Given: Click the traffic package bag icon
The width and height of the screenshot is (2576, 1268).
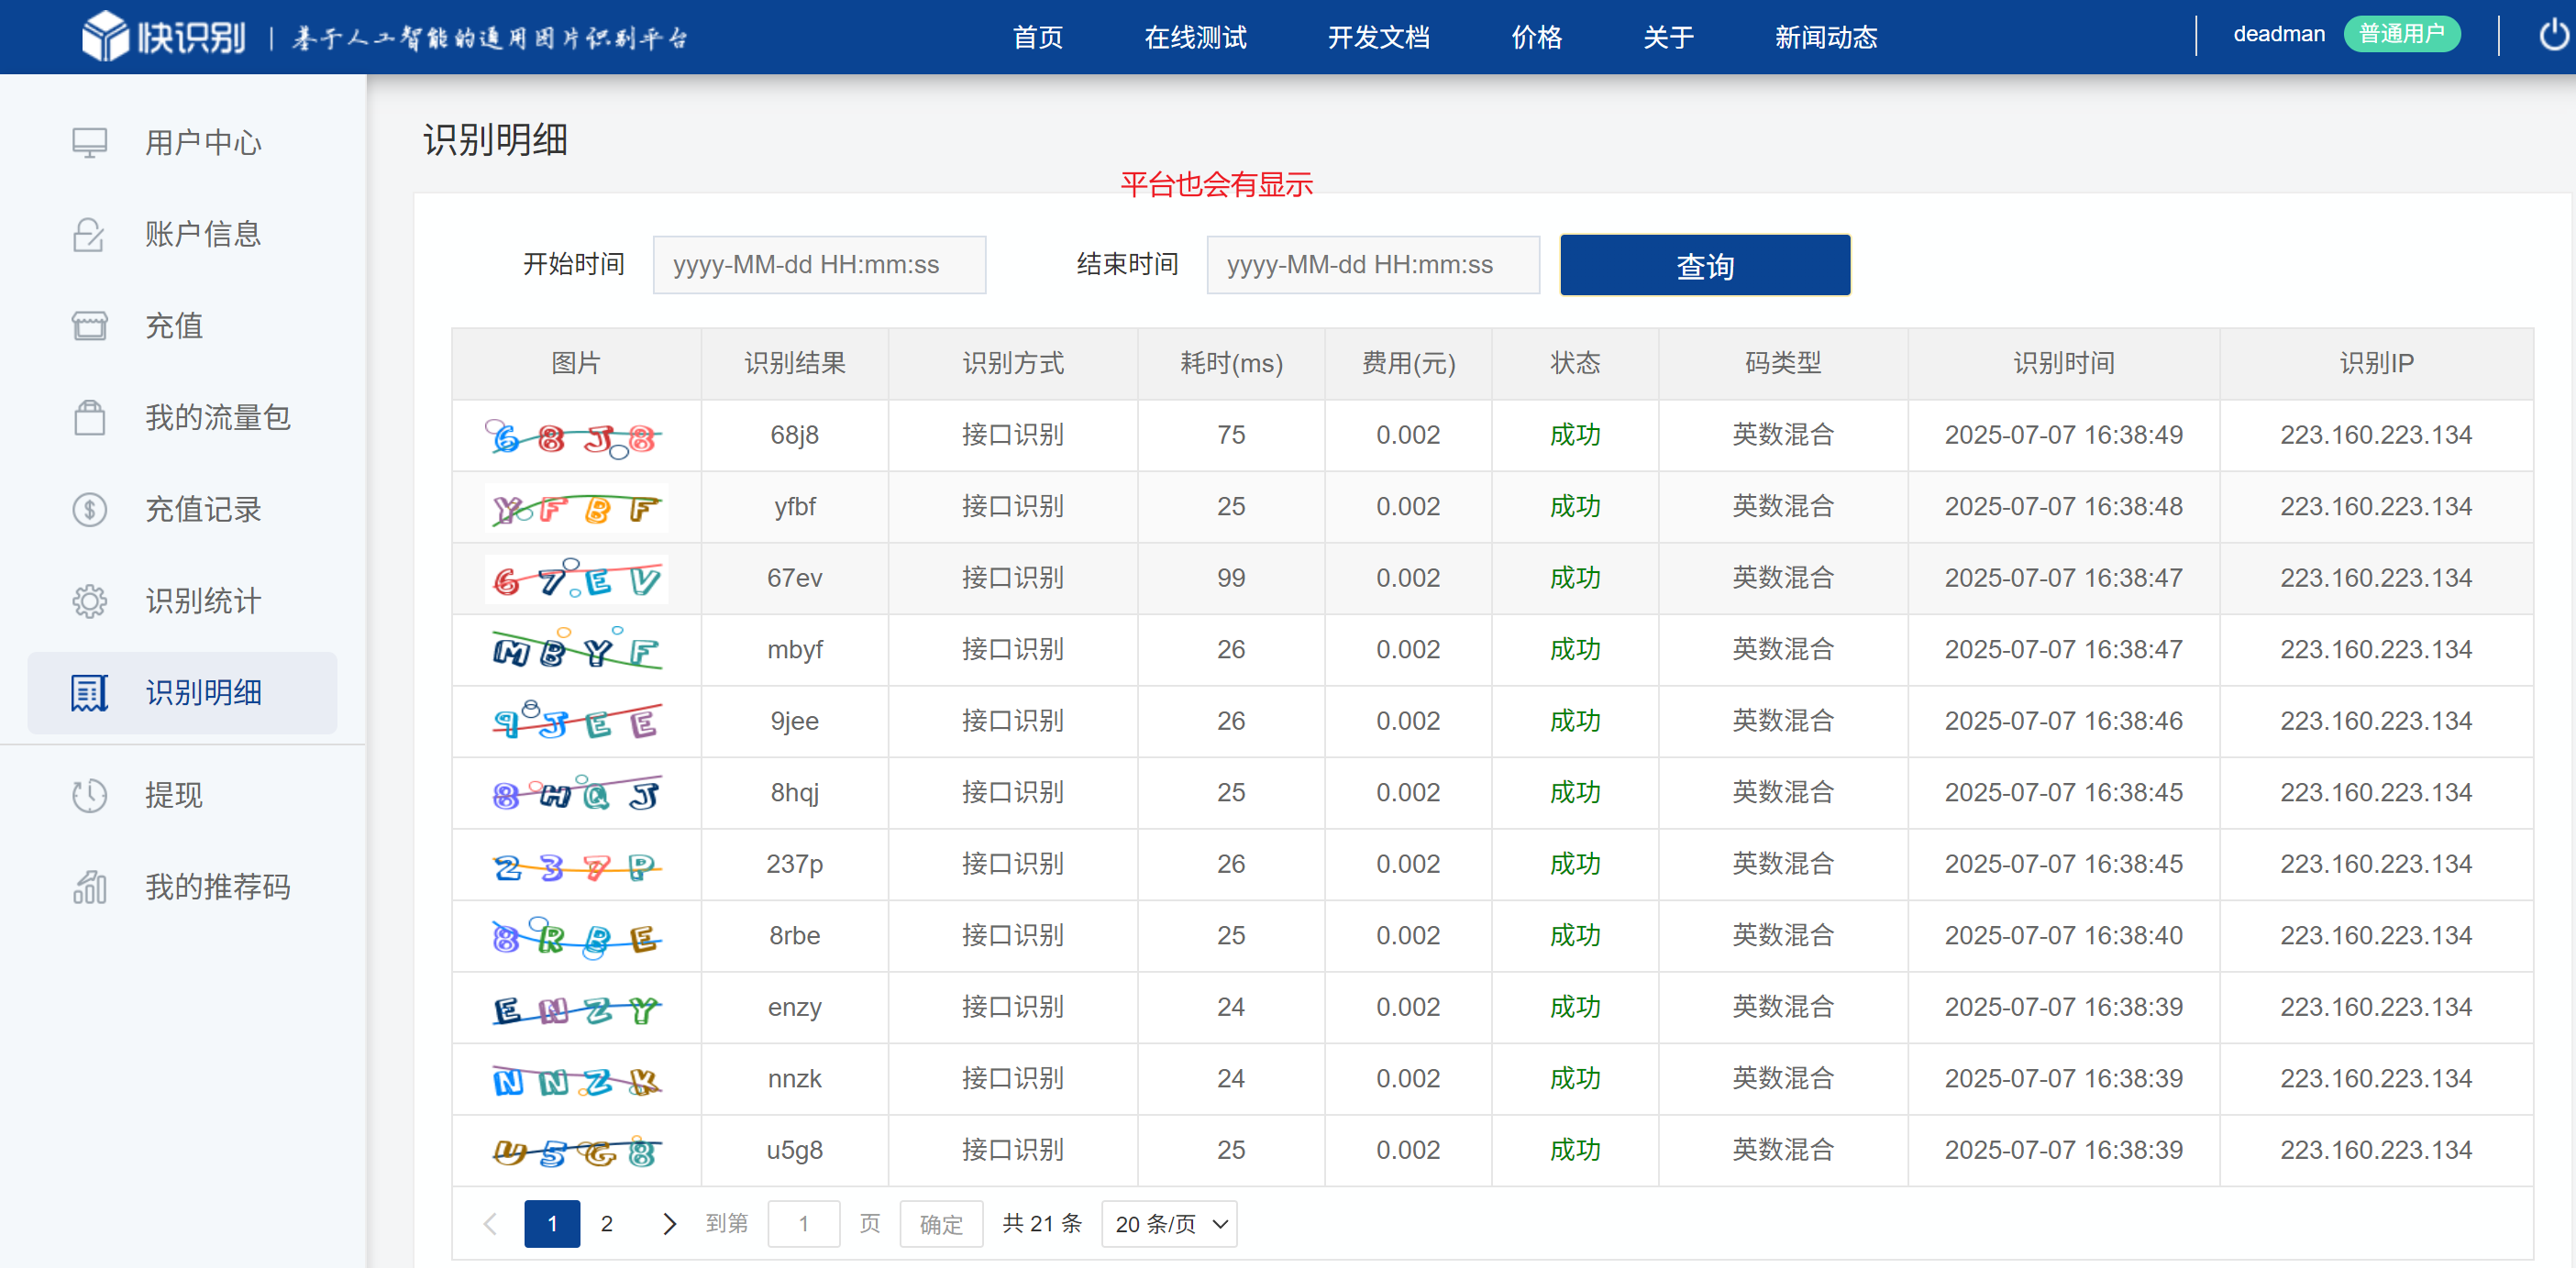Looking at the screenshot, I should tap(89, 417).
